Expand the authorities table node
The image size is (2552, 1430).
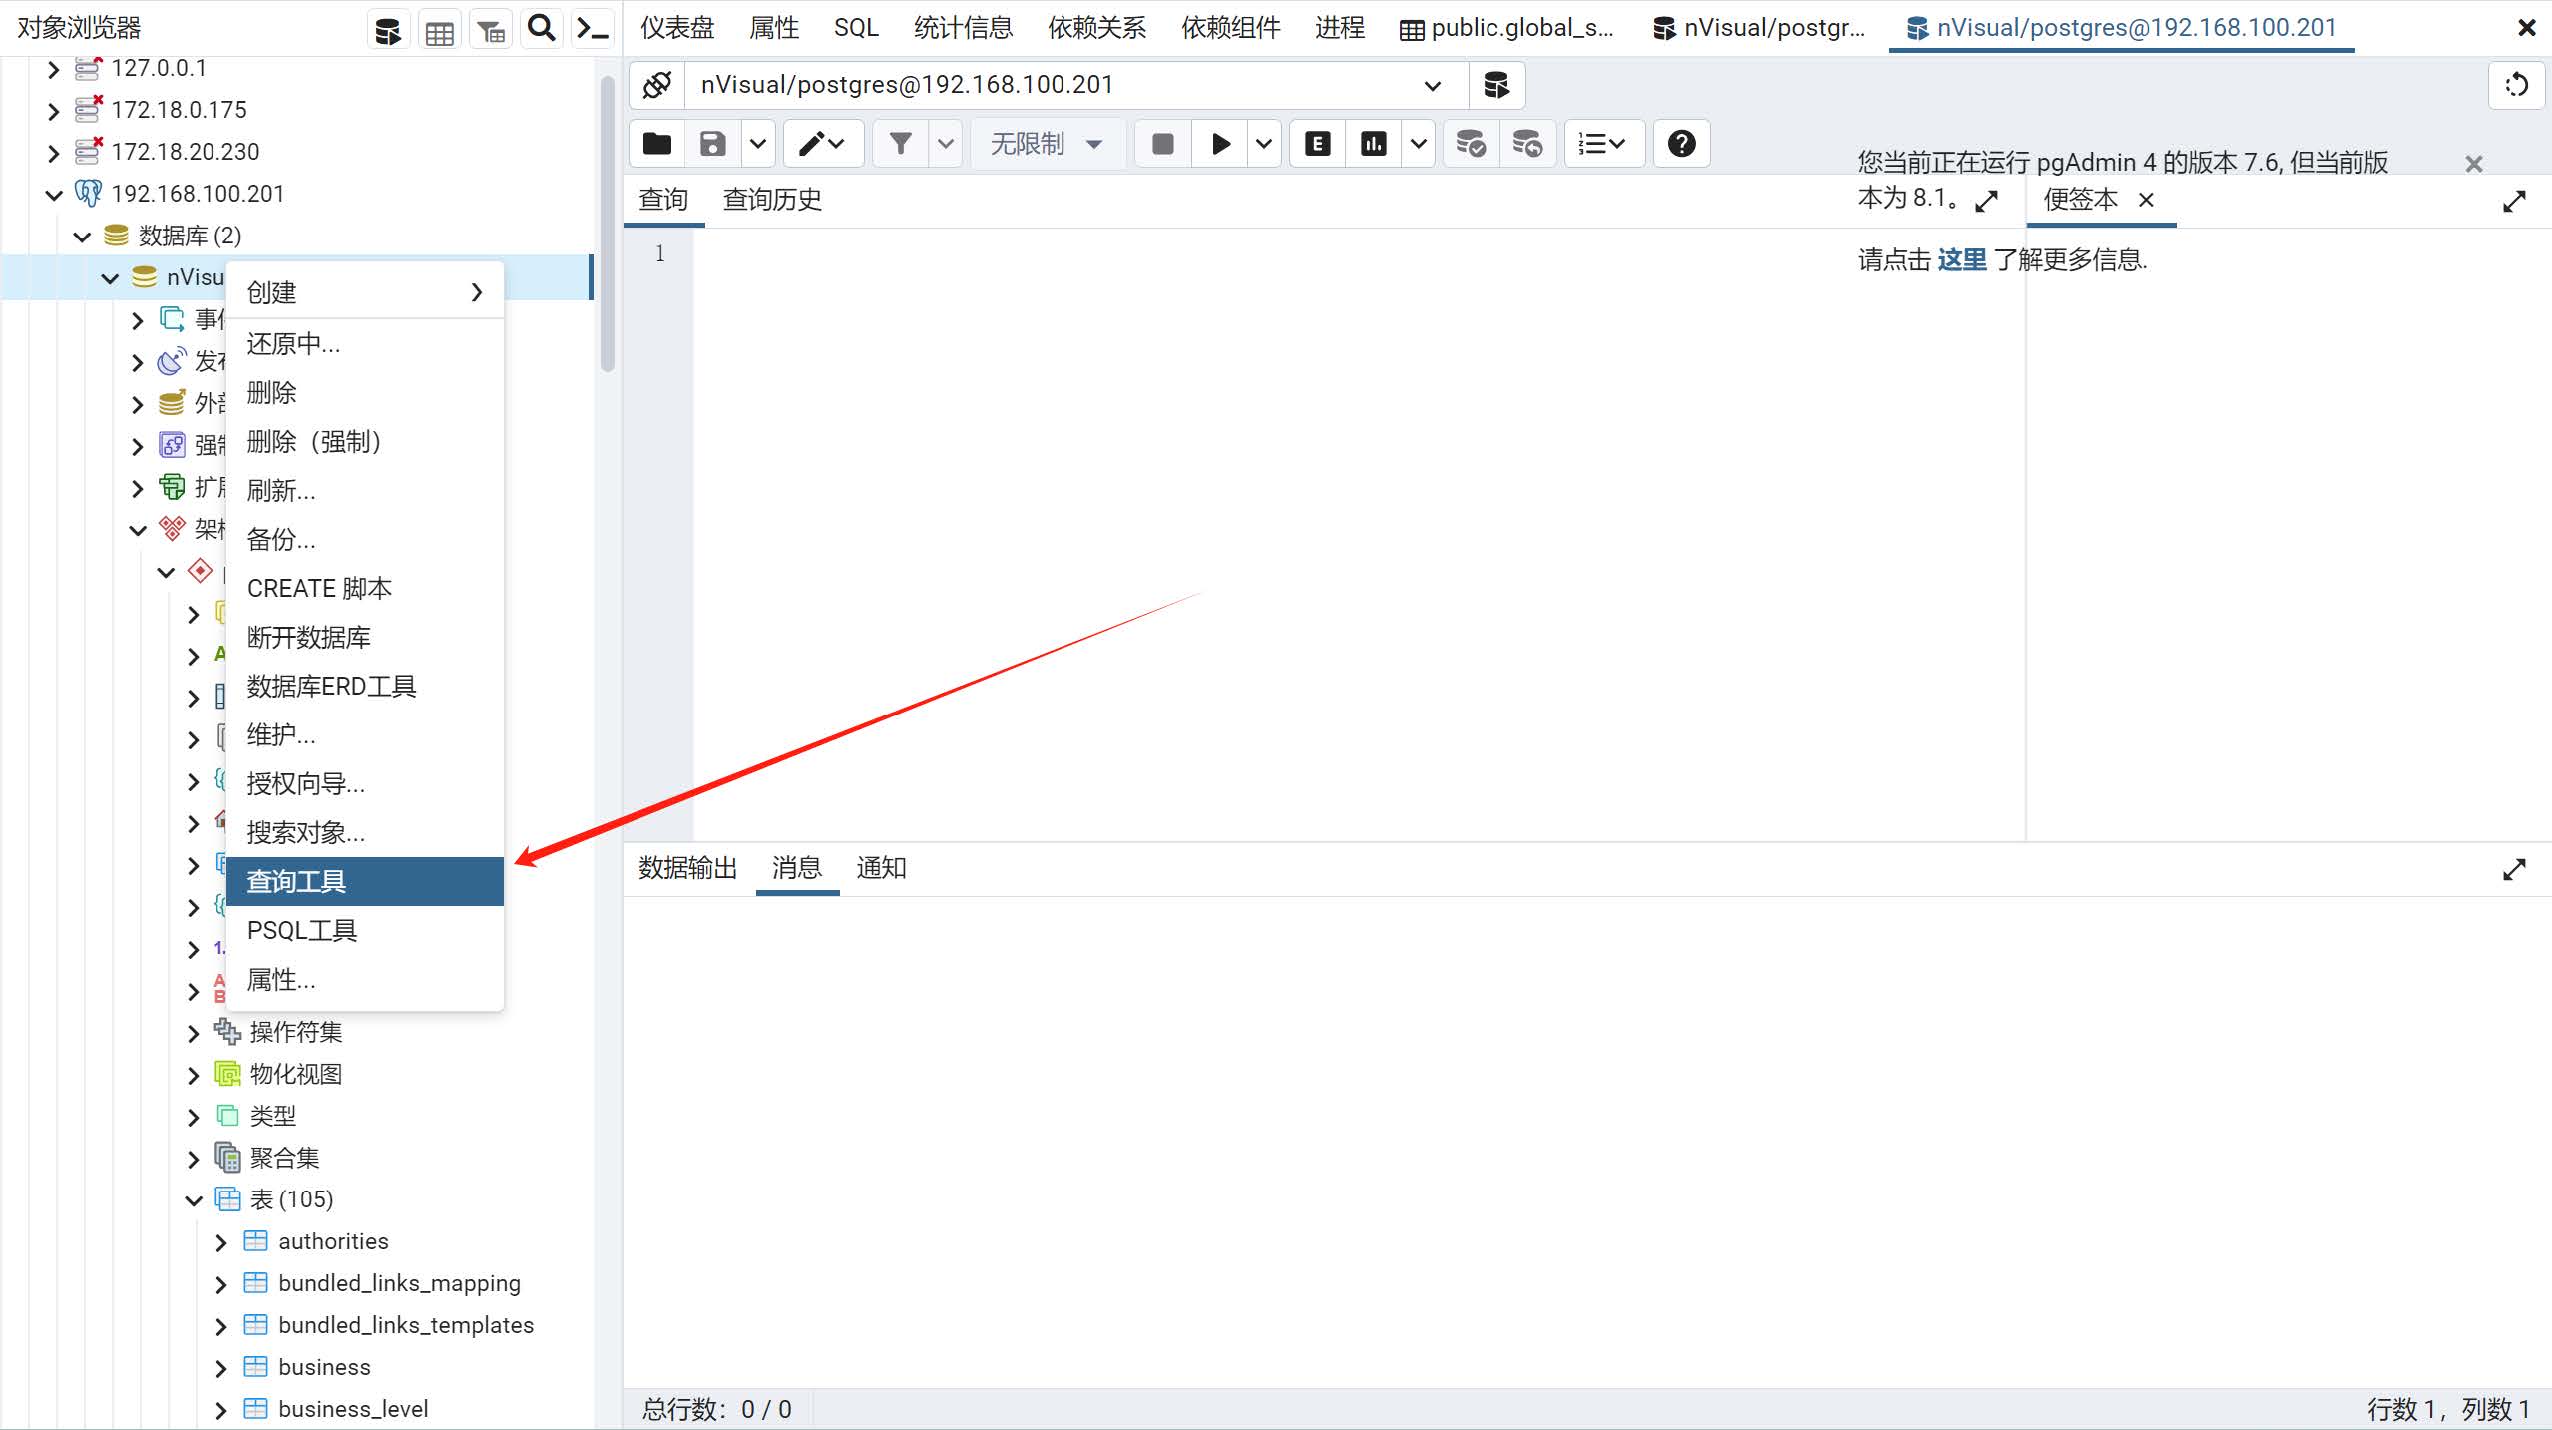click(x=222, y=1242)
